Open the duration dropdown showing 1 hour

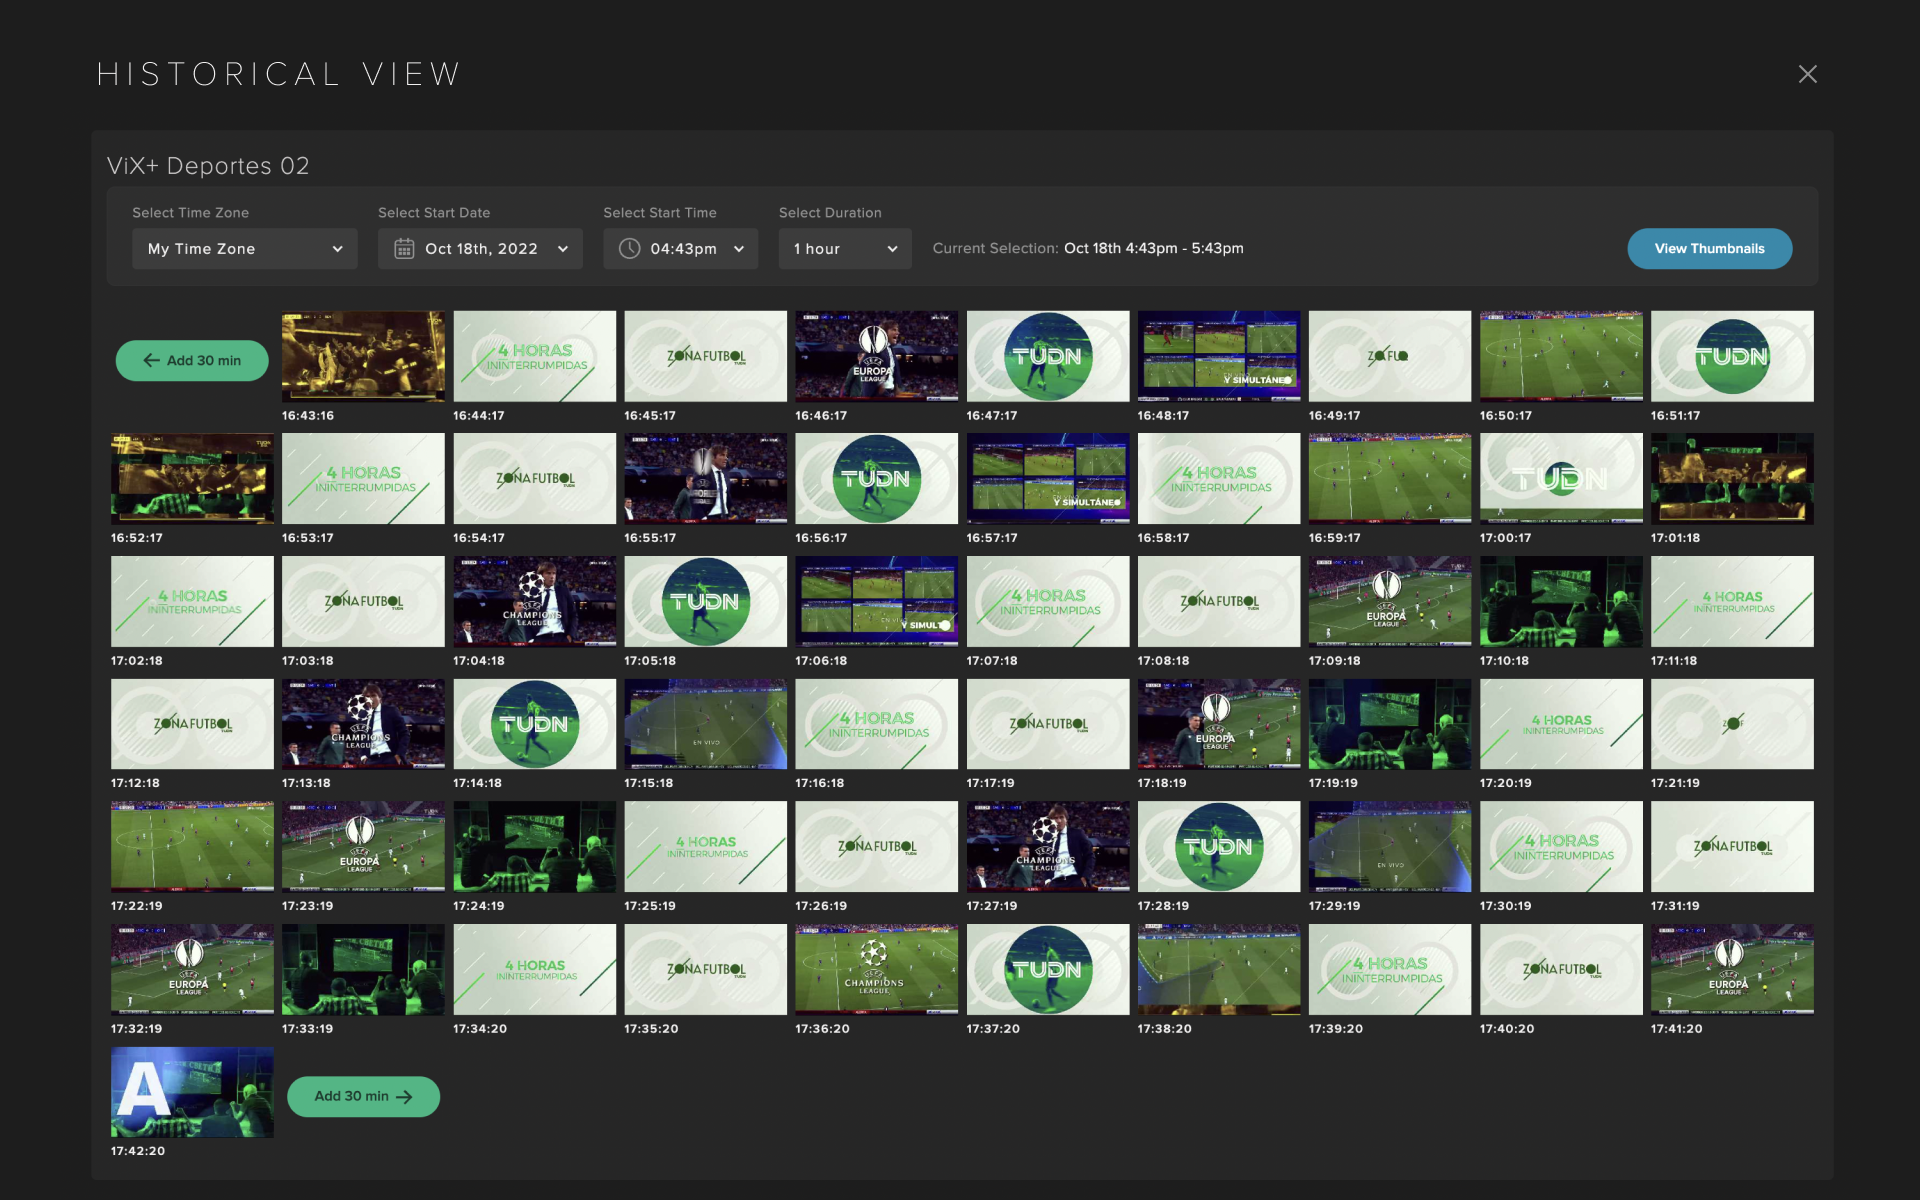point(845,249)
